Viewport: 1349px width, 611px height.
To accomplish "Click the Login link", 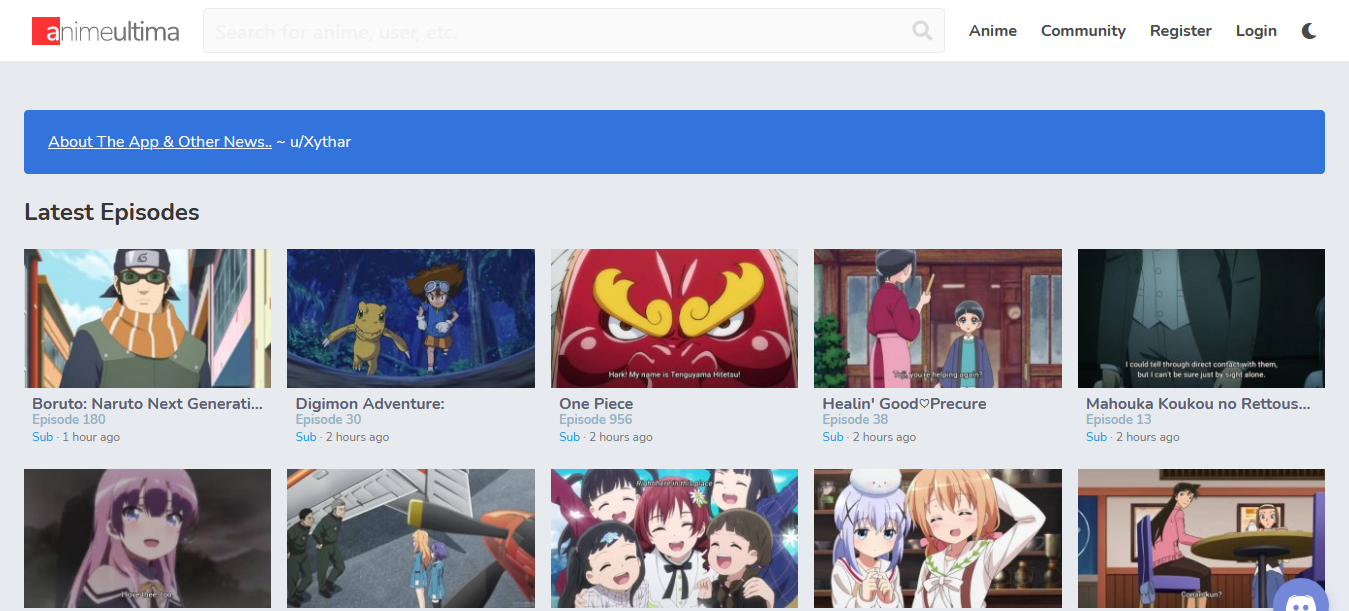I will pos(1256,31).
